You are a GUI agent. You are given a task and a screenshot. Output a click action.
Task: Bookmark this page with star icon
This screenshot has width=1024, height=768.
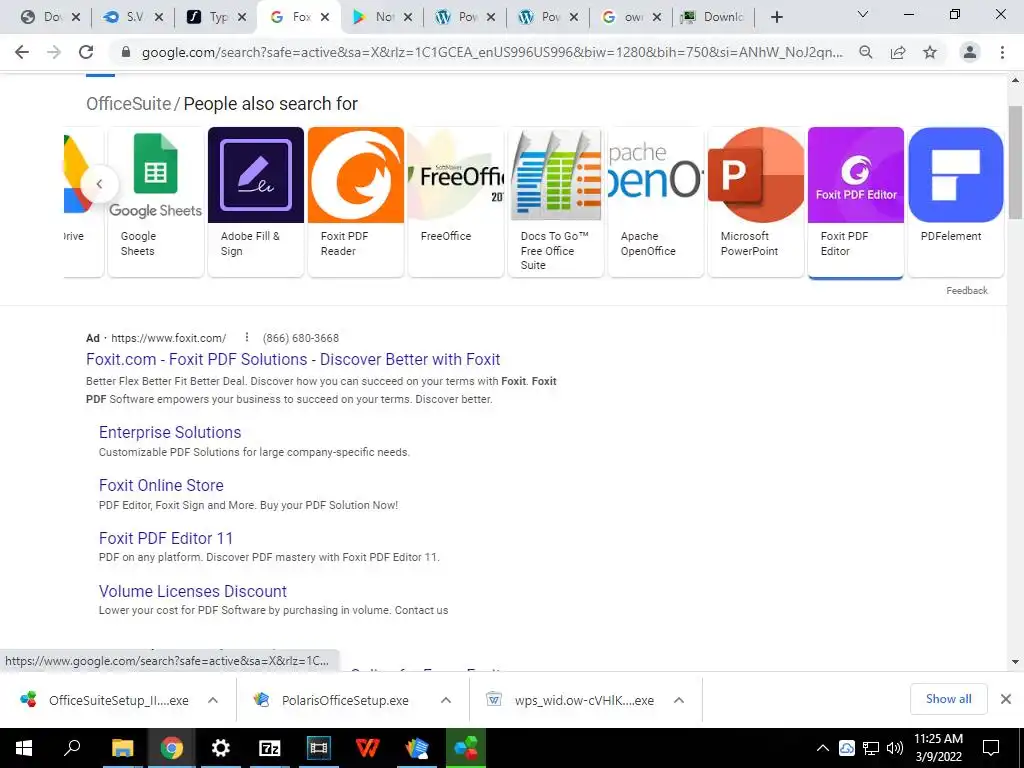point(930,52)
